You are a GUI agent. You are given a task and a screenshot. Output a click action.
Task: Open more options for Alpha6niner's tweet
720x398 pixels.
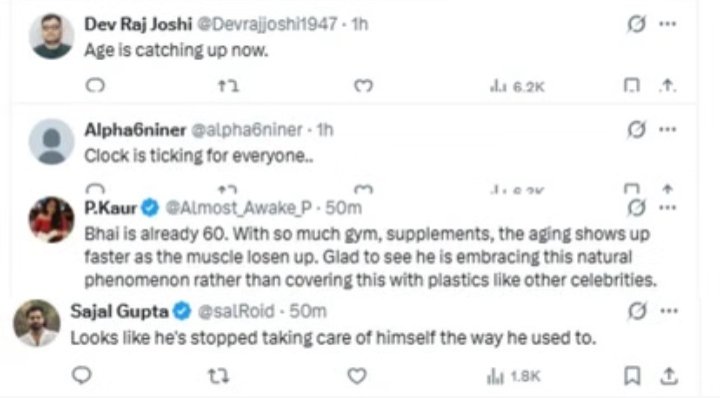coord(667,129)
